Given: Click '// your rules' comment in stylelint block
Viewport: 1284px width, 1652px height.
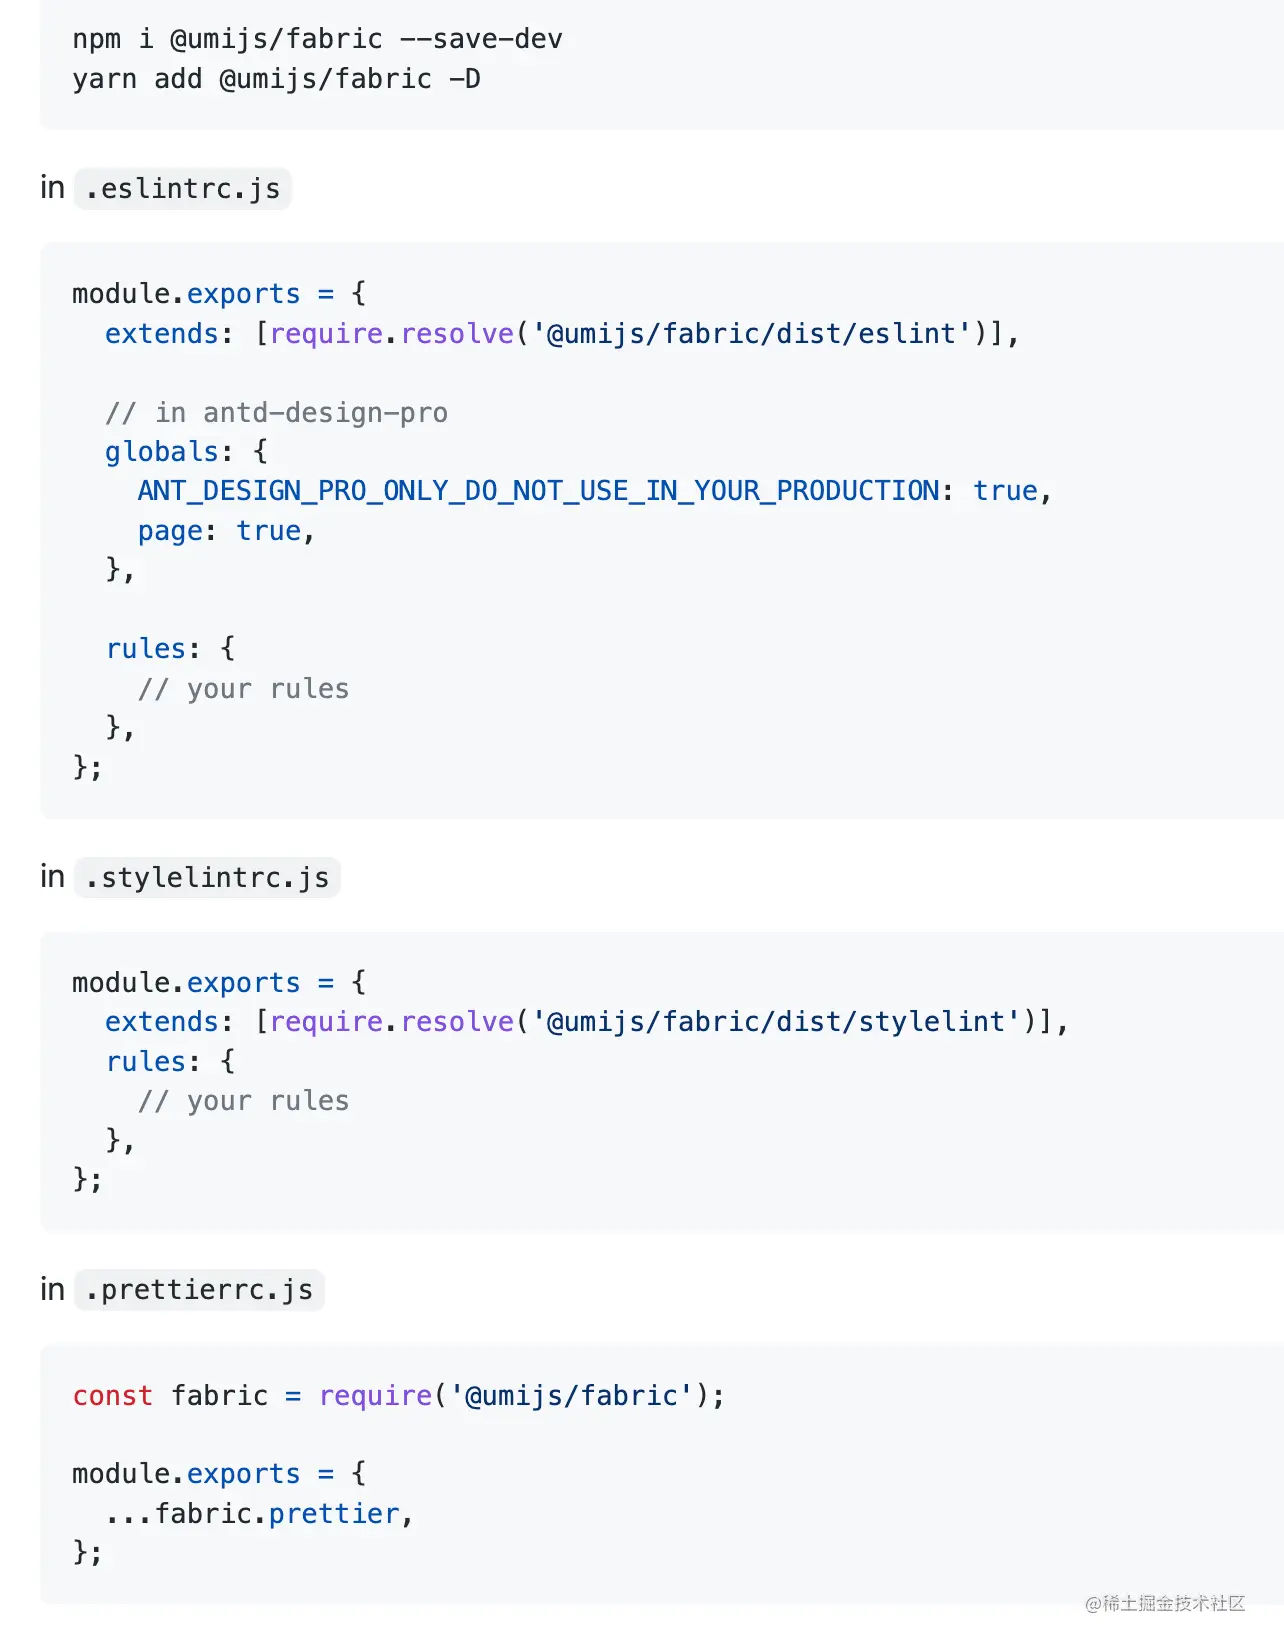Looking at the screenshot, I should [243, 1101].
